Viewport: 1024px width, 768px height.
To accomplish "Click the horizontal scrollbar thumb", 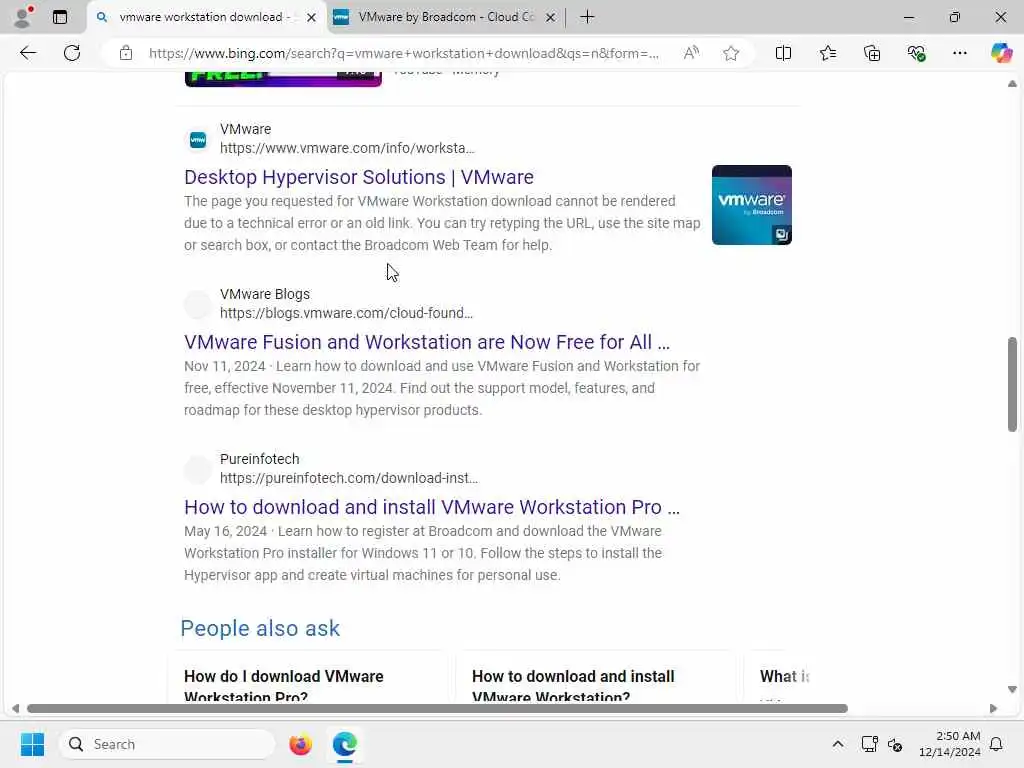I will 437,709.
